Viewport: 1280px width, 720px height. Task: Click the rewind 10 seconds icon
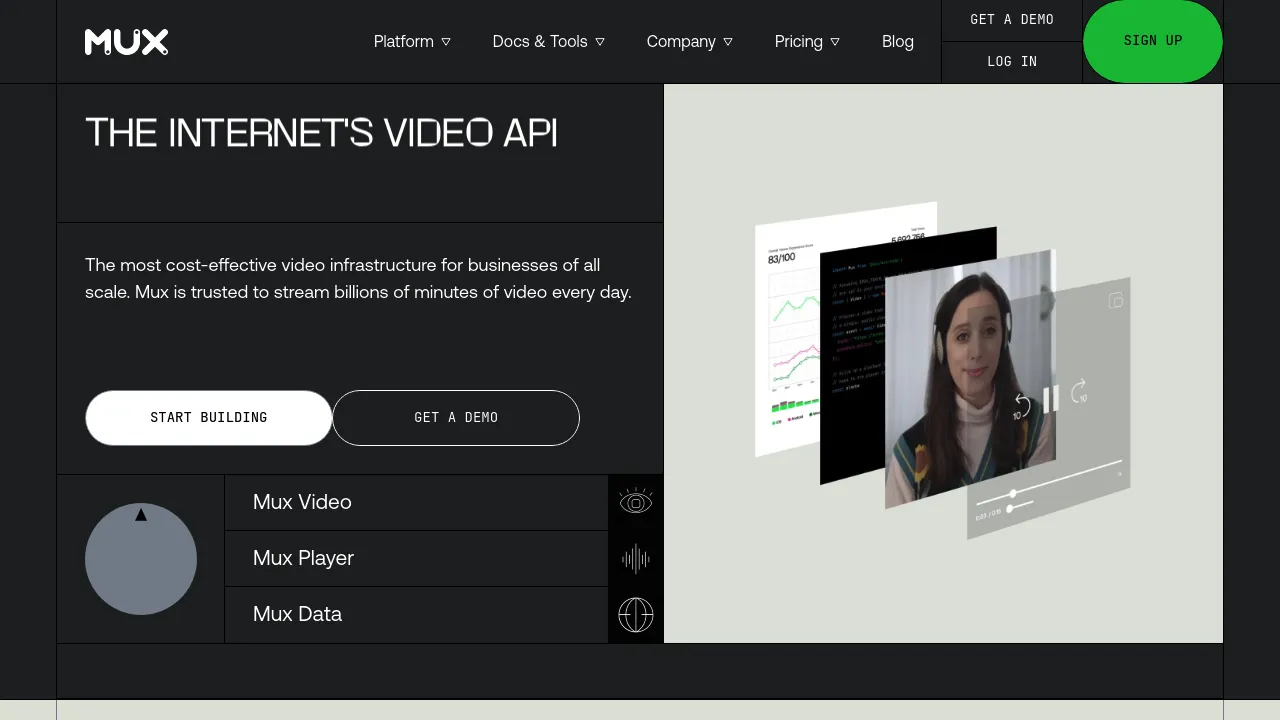(x=1021, y=405)
